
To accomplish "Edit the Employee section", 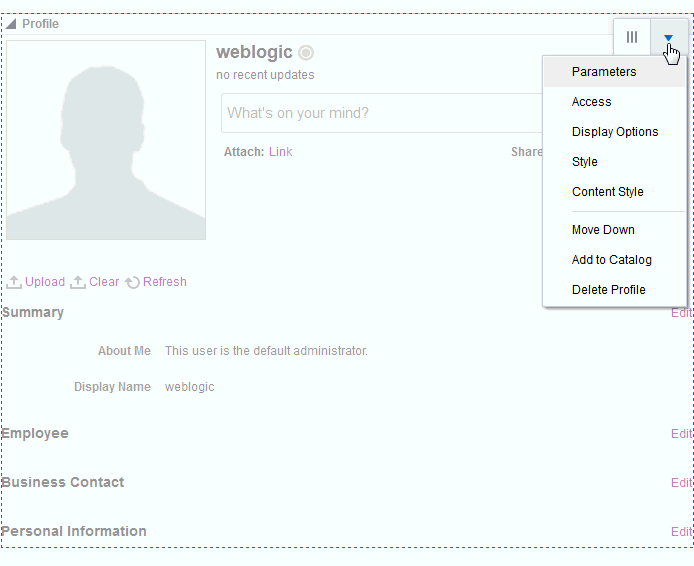I will point(681,434).
